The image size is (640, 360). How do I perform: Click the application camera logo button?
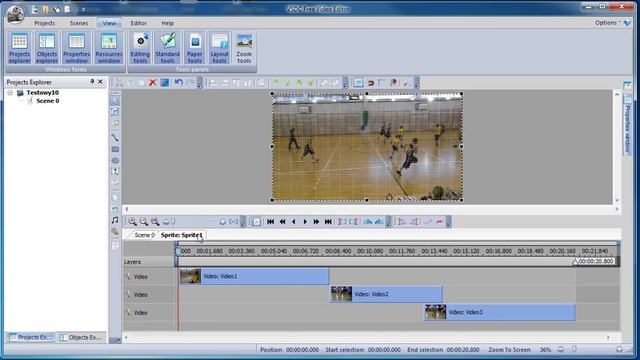16,14
